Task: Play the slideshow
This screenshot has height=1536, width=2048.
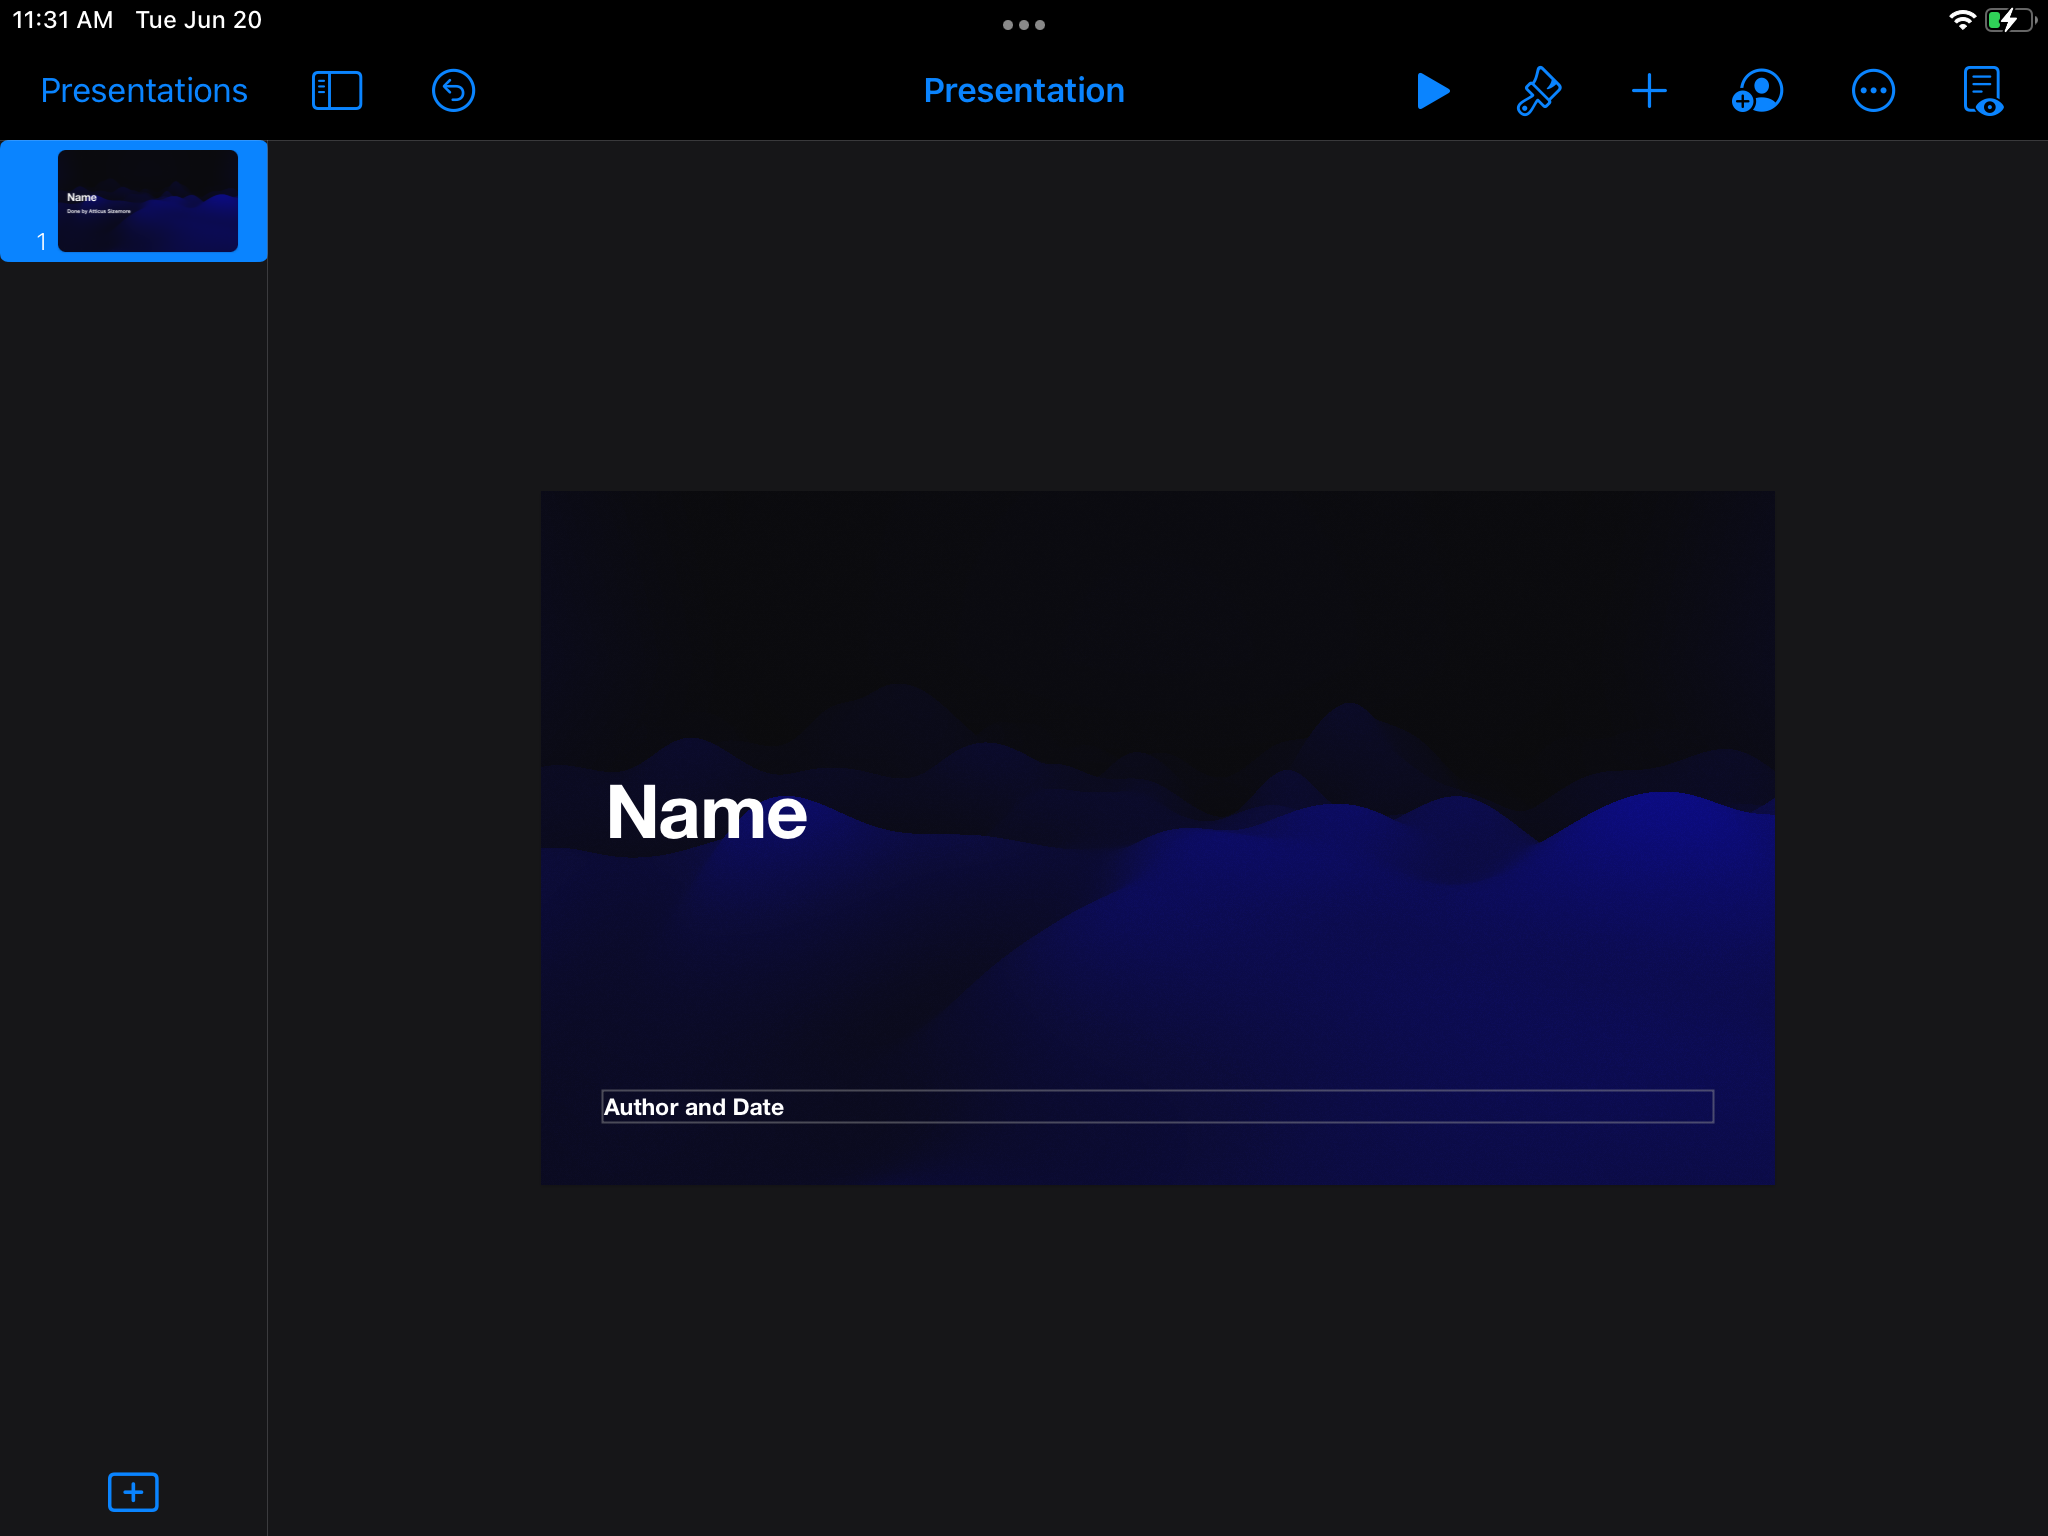Action: (x=1433, y=91)
